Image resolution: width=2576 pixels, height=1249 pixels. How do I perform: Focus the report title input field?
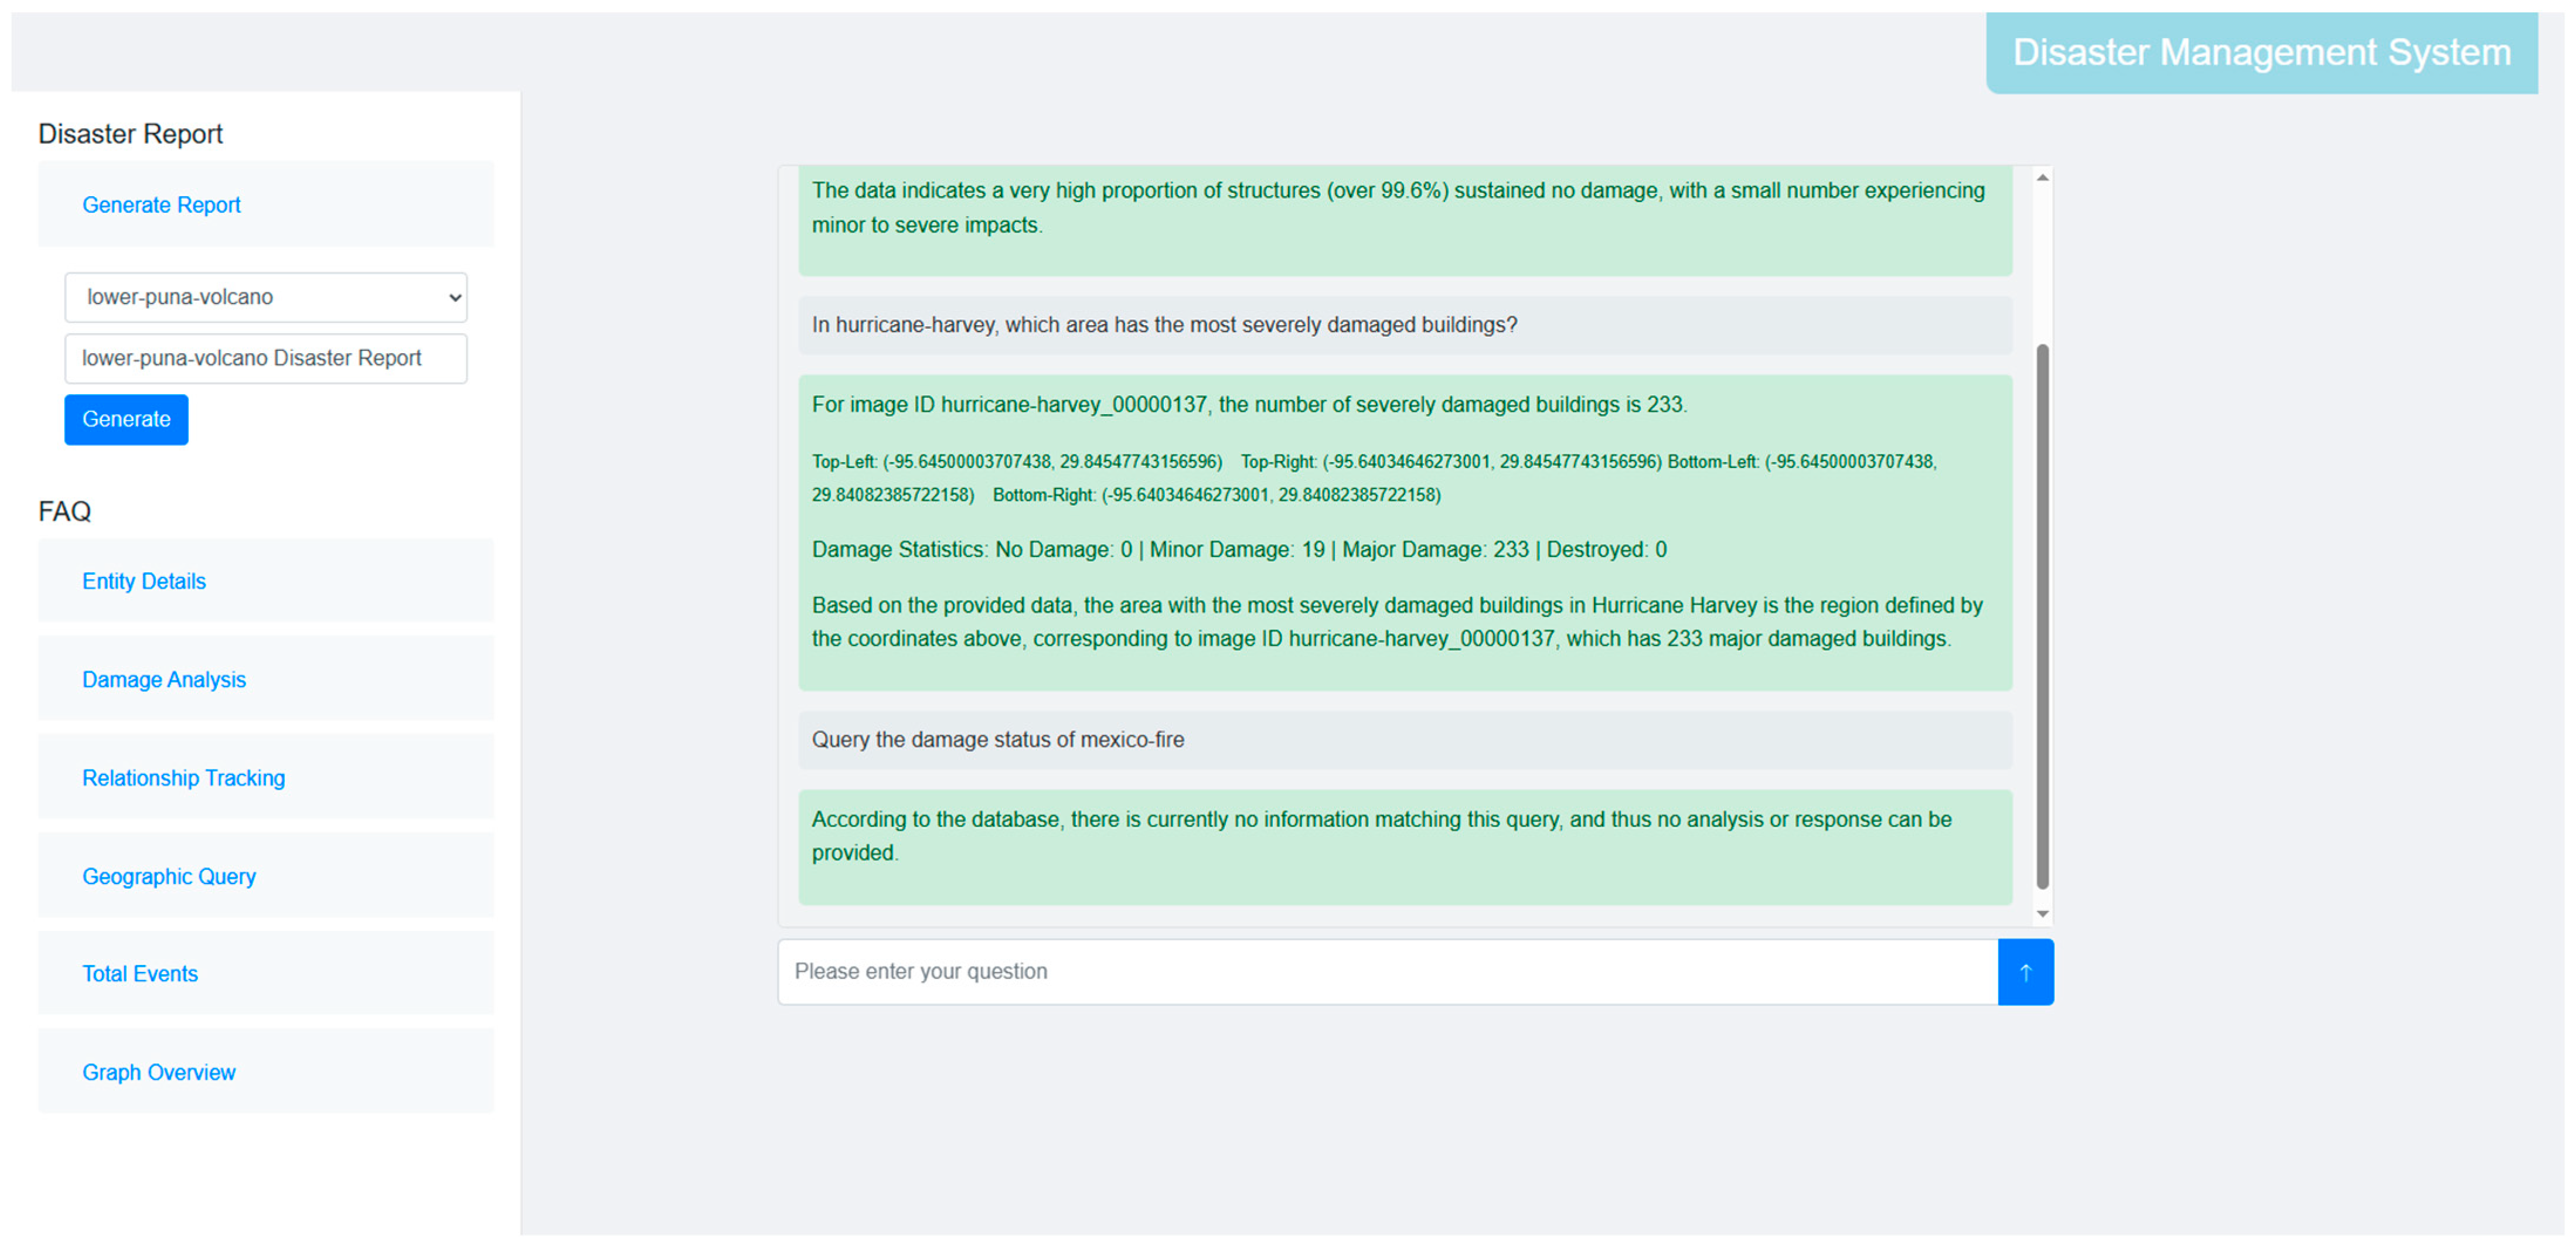[265, 358]
